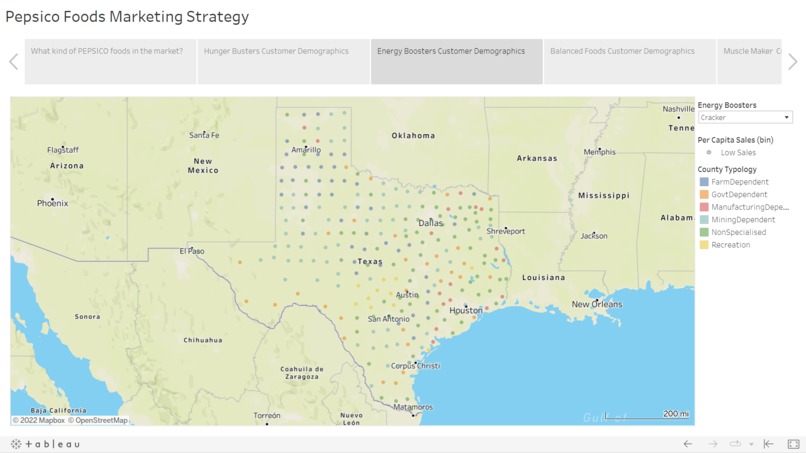Click the 'El Paso' map label
The width and height of the screenshot is (806, 453).
(x=192, y=251)
